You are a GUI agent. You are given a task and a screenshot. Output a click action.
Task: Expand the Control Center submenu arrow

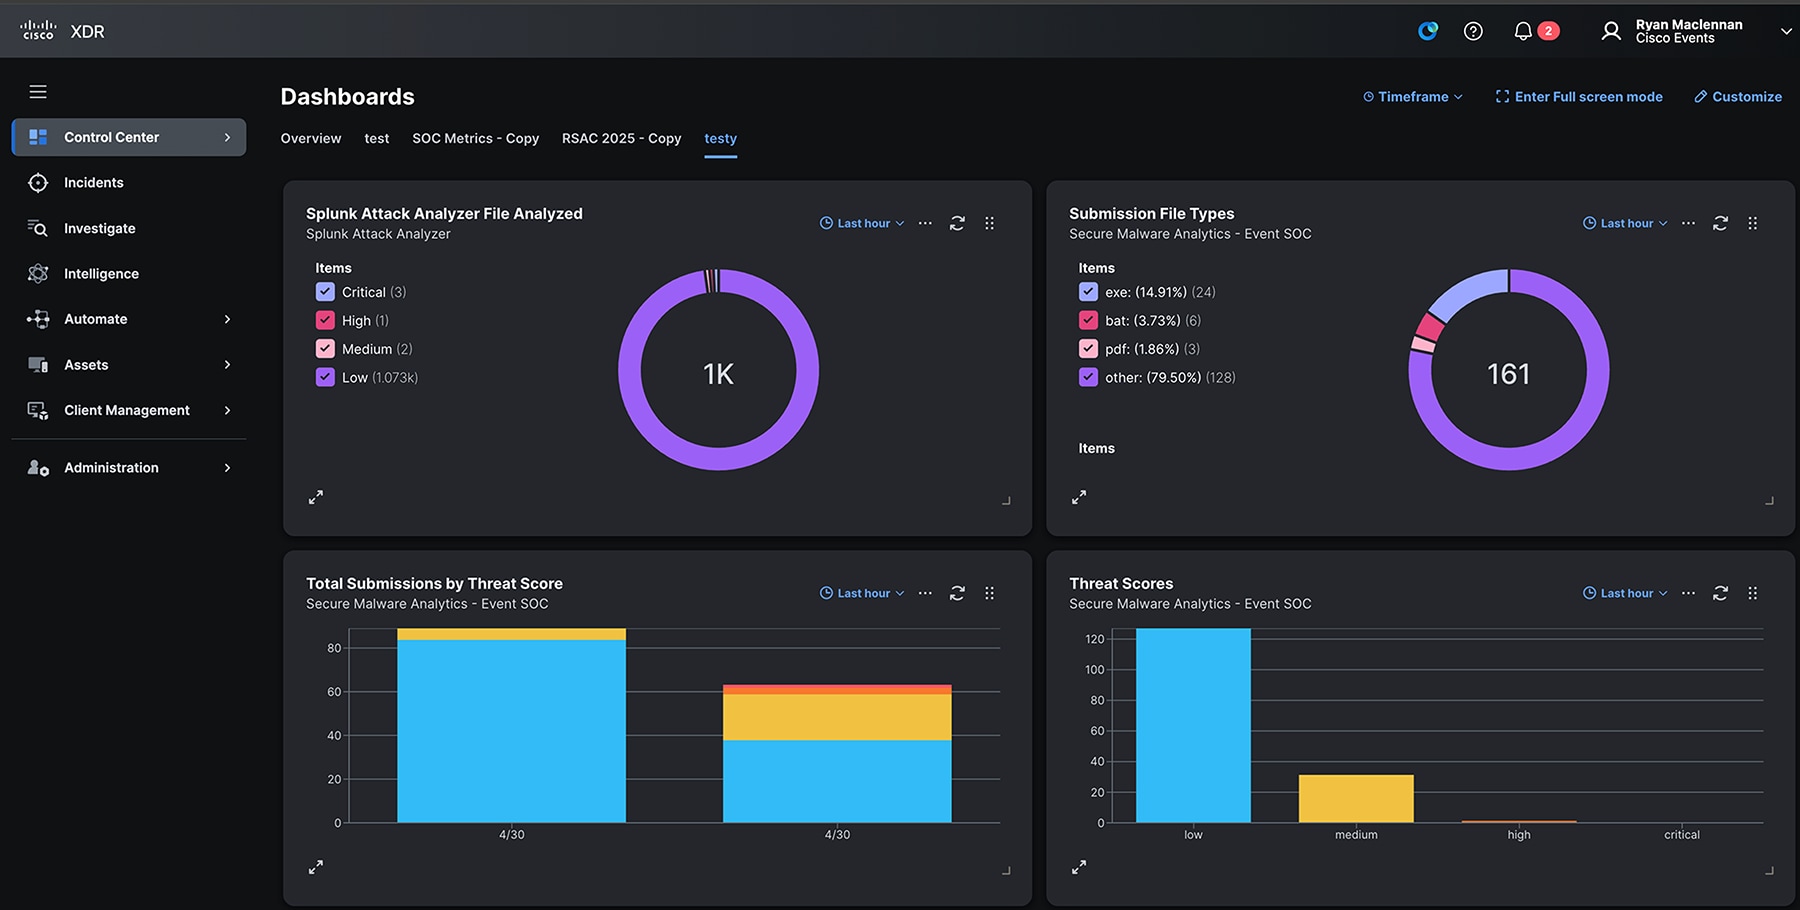(x=227, y=137)
